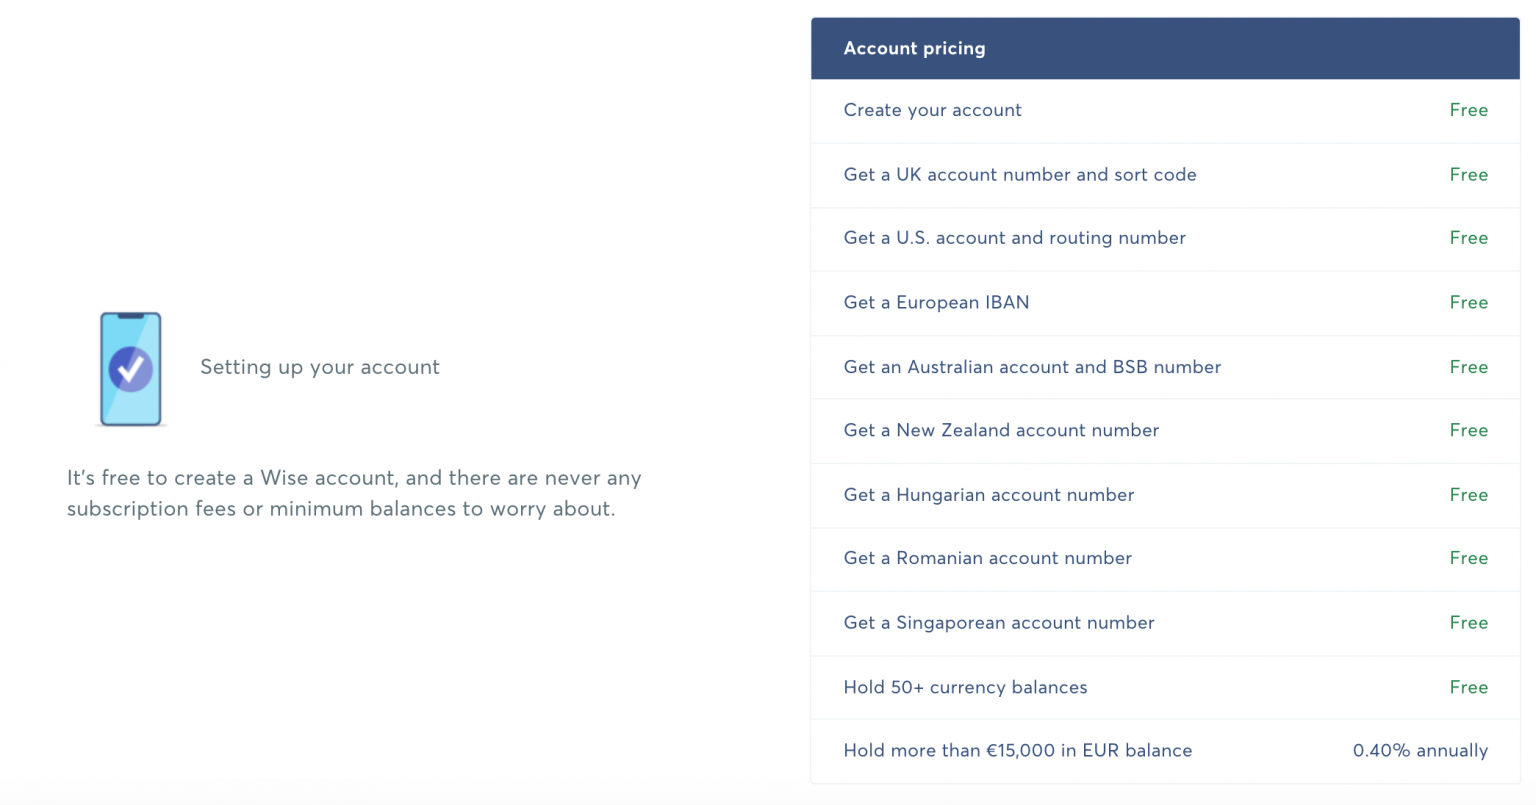The width and height of the screenshot is (1536, 805).
Task: Click the Free label beside Singaporean account number
Action: (1469, 622)
